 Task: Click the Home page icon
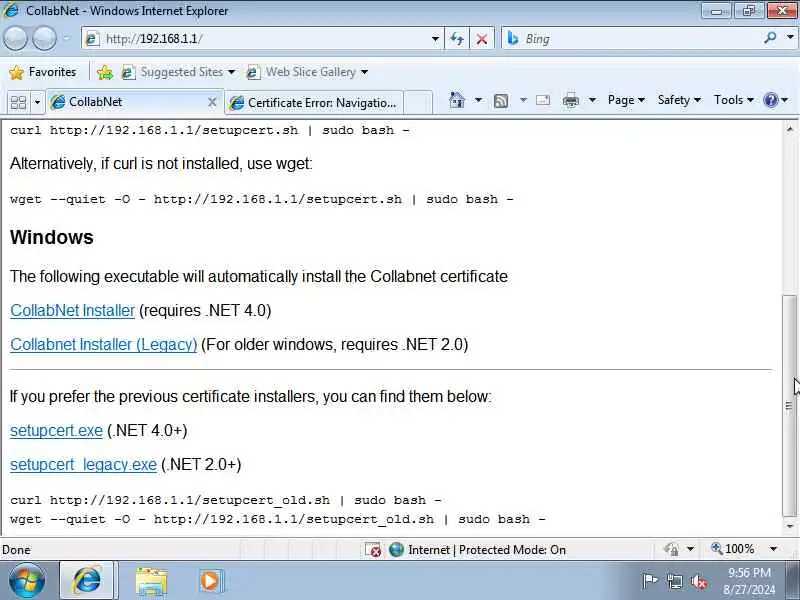457,100
